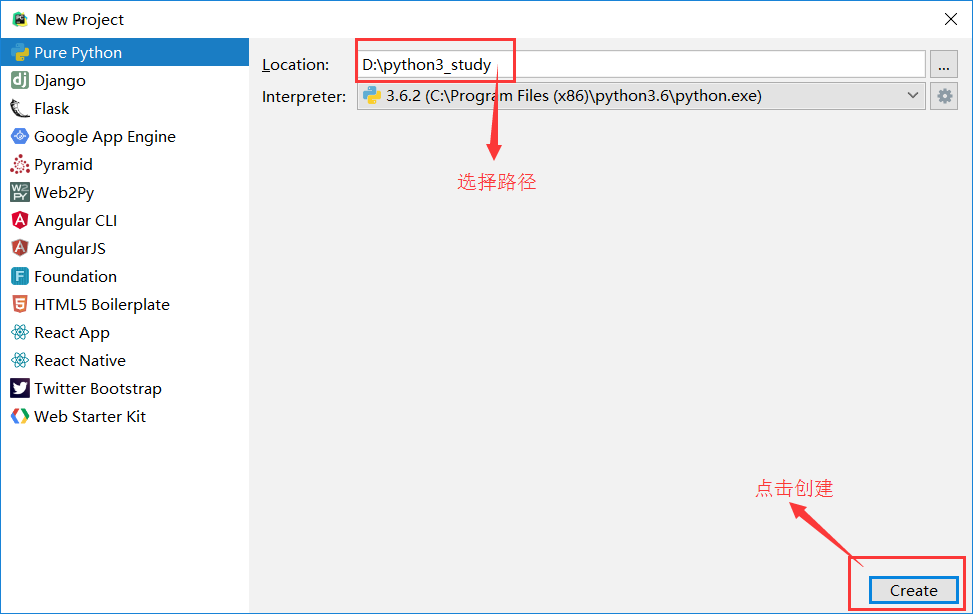Click into the Location path field
The width and height of the screenshot is (973, 614).
tap(641, 65)
